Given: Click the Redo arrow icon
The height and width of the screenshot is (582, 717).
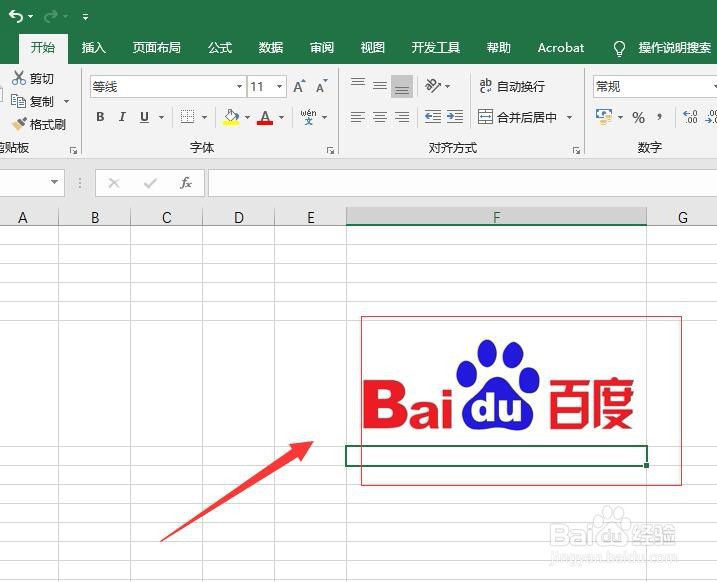Looking at the screenshot, I should coord(50,17).
